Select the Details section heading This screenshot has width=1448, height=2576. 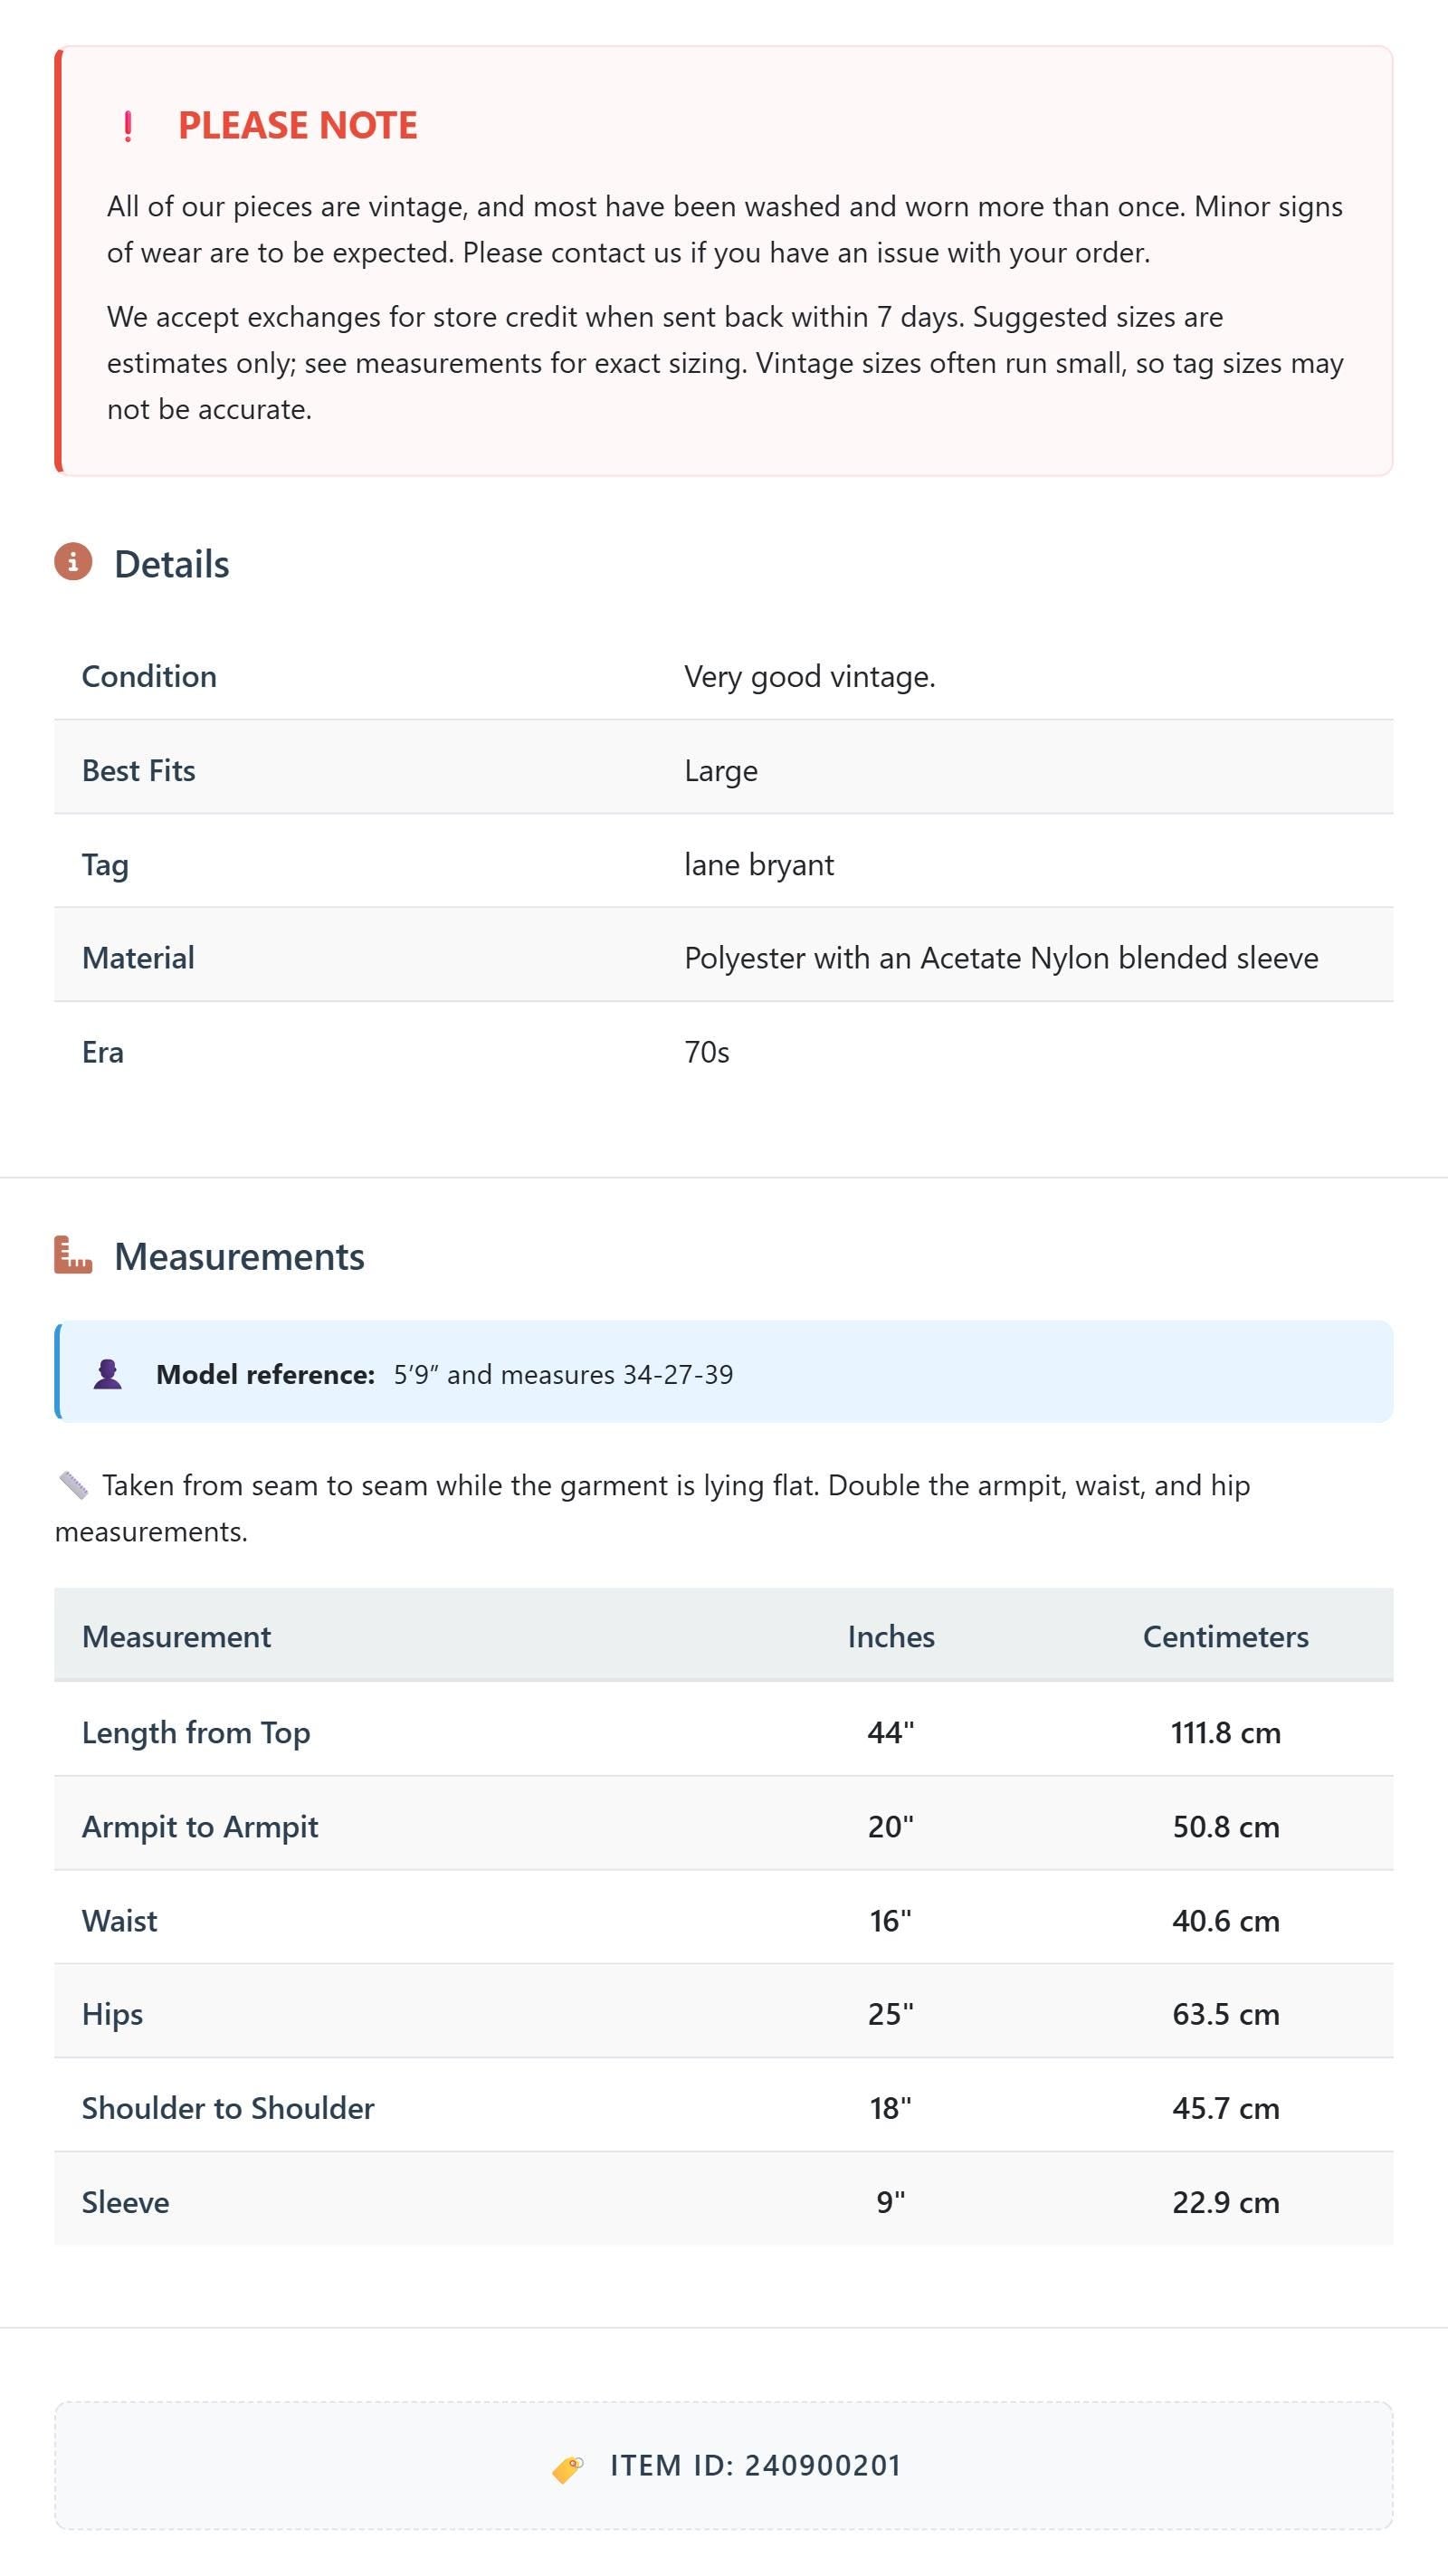(x=172, y=564)
